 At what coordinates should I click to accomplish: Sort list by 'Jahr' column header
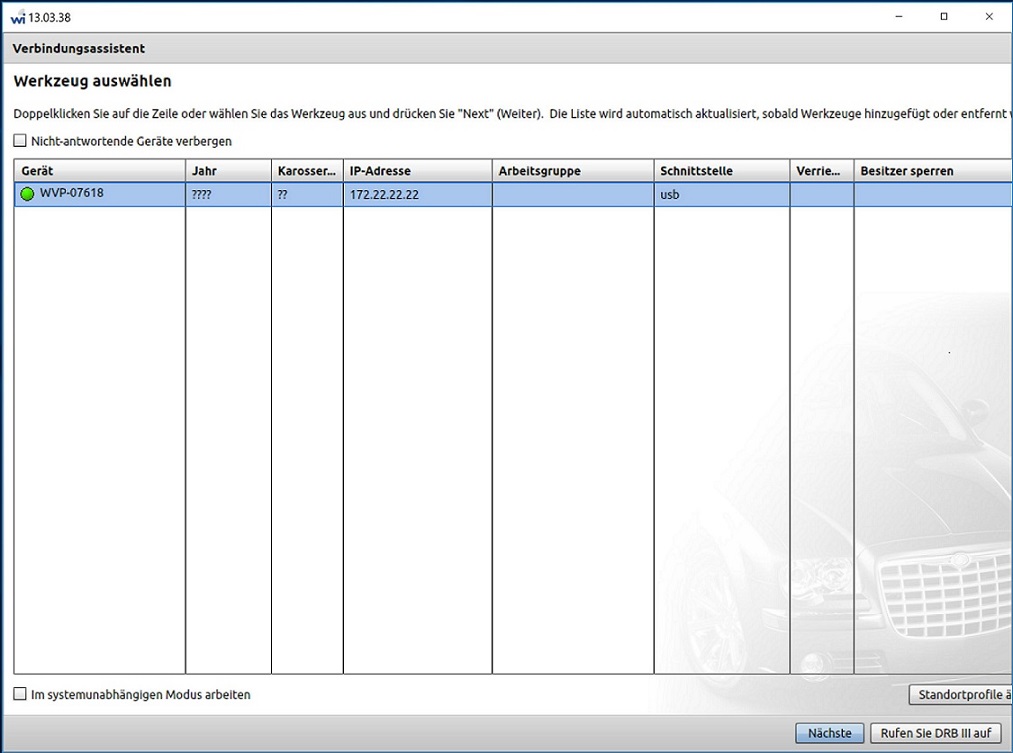click(228, 171)
